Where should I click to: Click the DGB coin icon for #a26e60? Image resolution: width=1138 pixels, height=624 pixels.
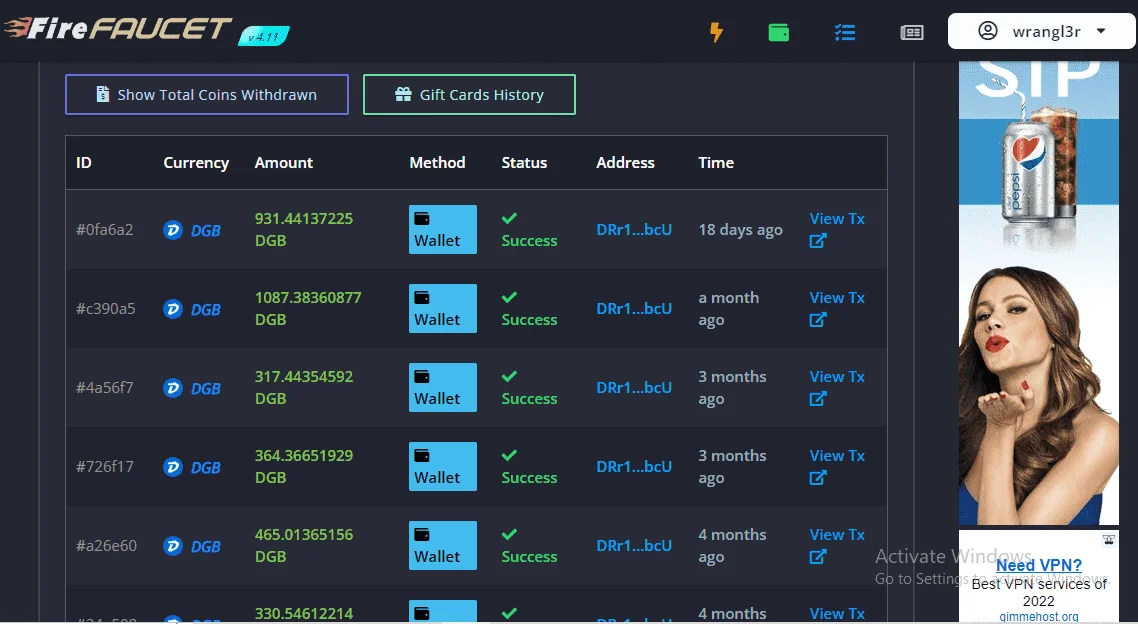(173, 546)
